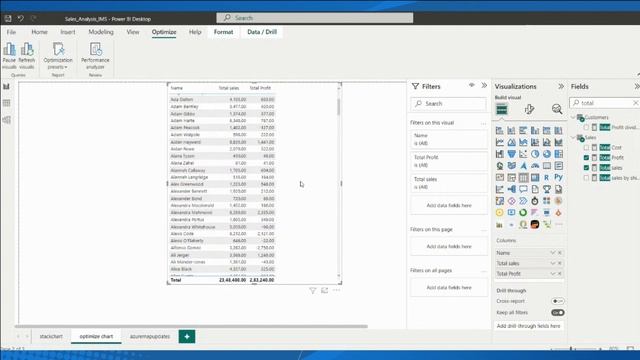Click the table visual vertical scrollbar
The width and height of the screenshot is (640, 360).
pos(338,107)
